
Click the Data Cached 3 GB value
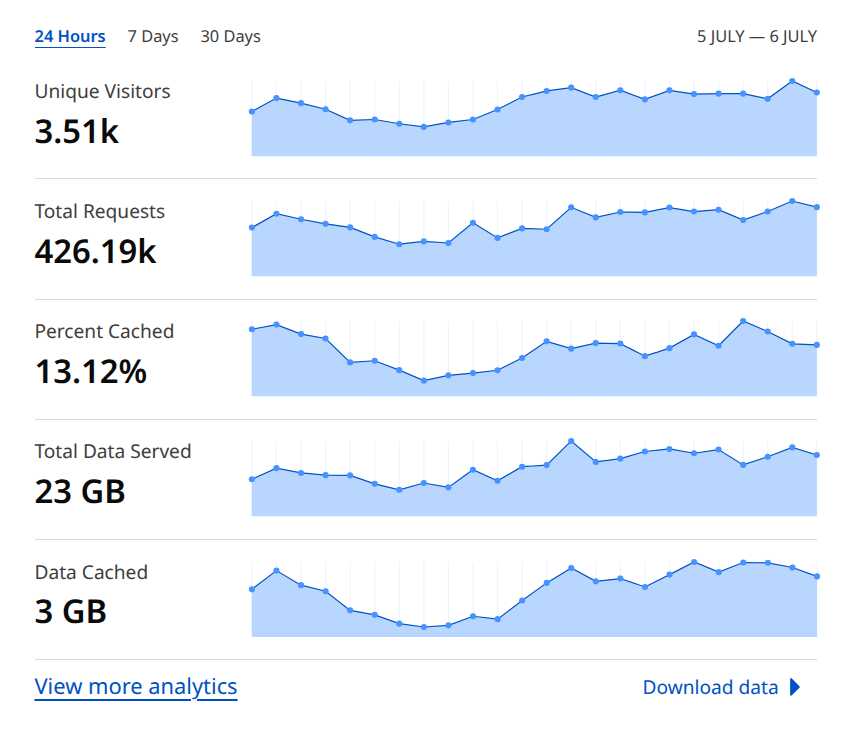point(71,612)
